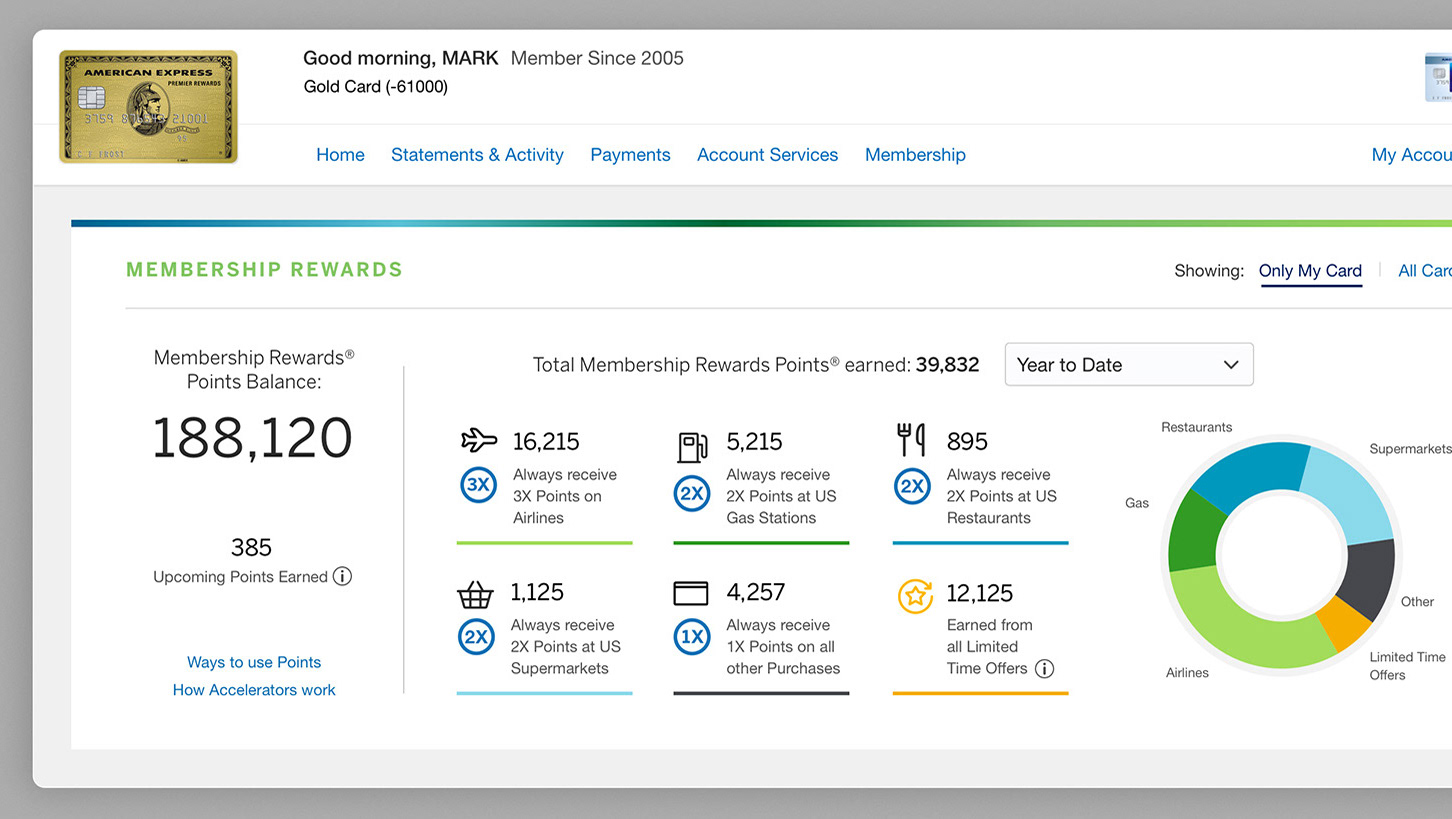The image size is (1452, 819).
Task: Click the MEMBERSHIP REWARDS heading
Action: [x=264, y=269]
